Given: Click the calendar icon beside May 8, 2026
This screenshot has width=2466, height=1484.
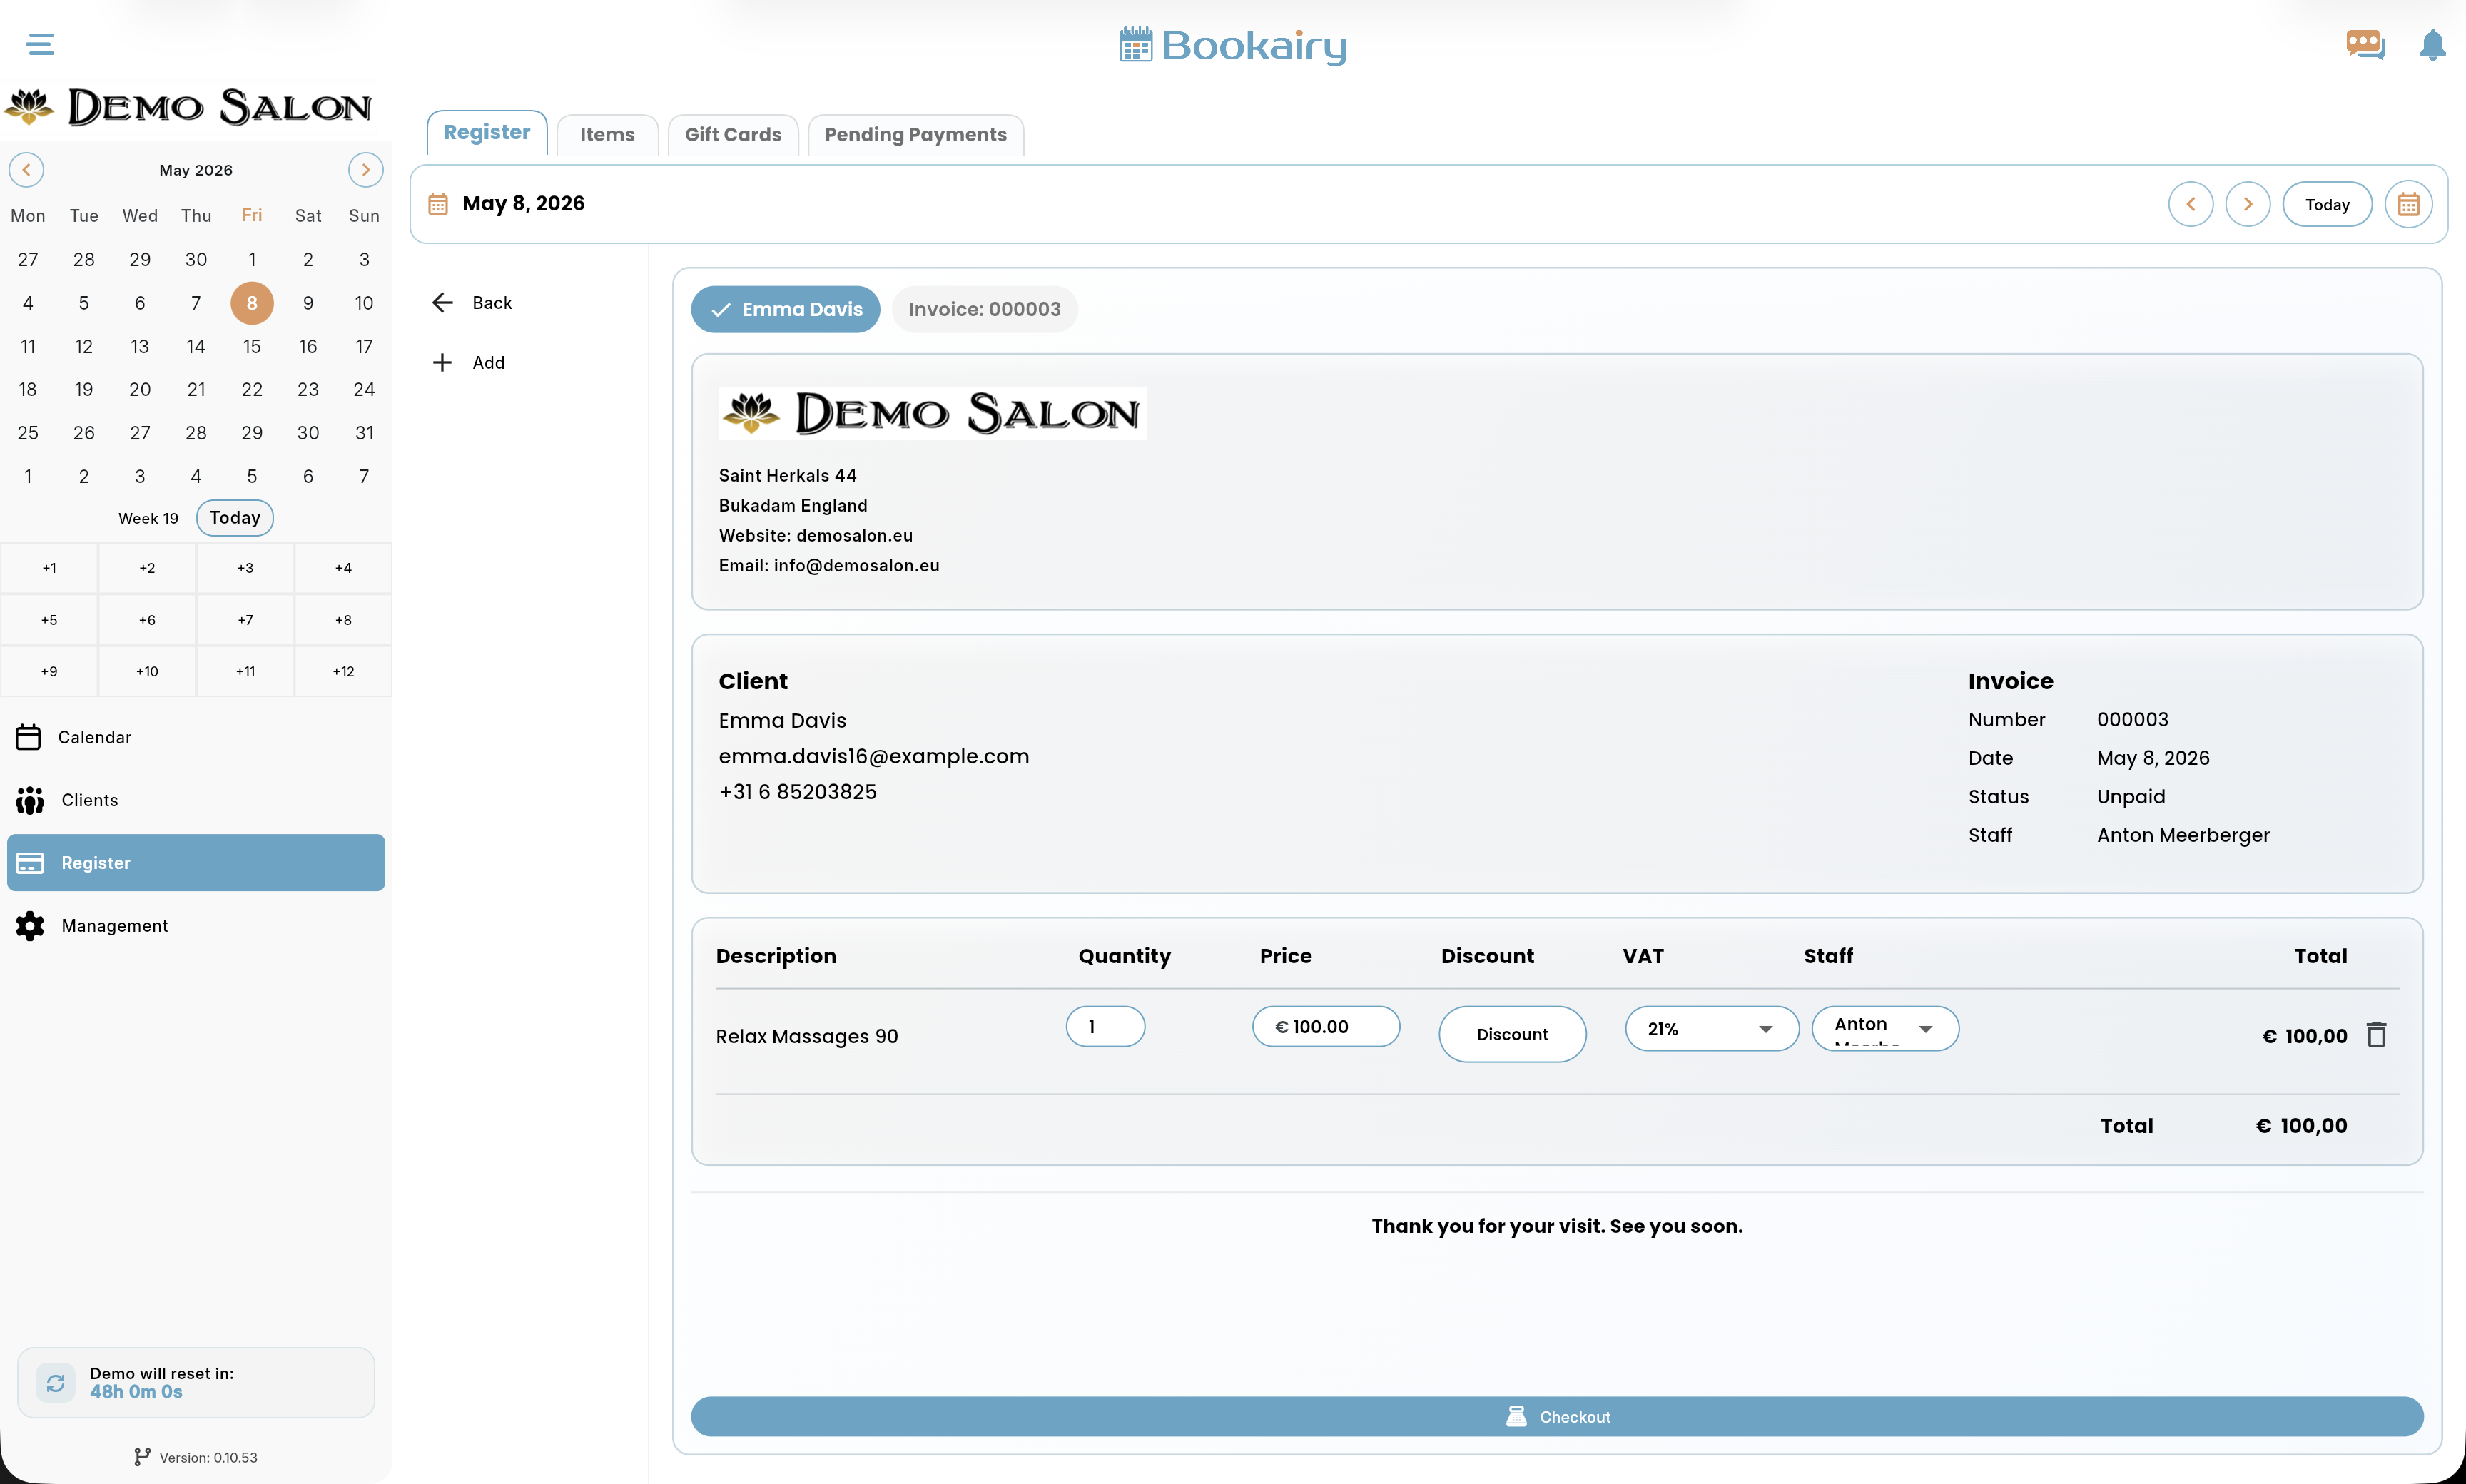Looking at the screenshot, I should [x=438, y=204].
